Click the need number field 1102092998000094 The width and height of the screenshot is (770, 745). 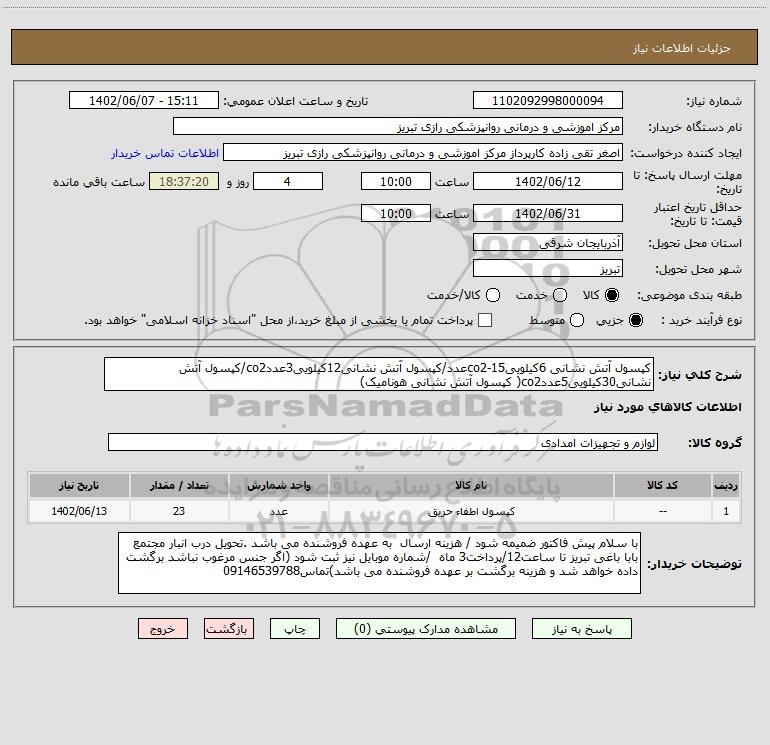pos(548,101)
